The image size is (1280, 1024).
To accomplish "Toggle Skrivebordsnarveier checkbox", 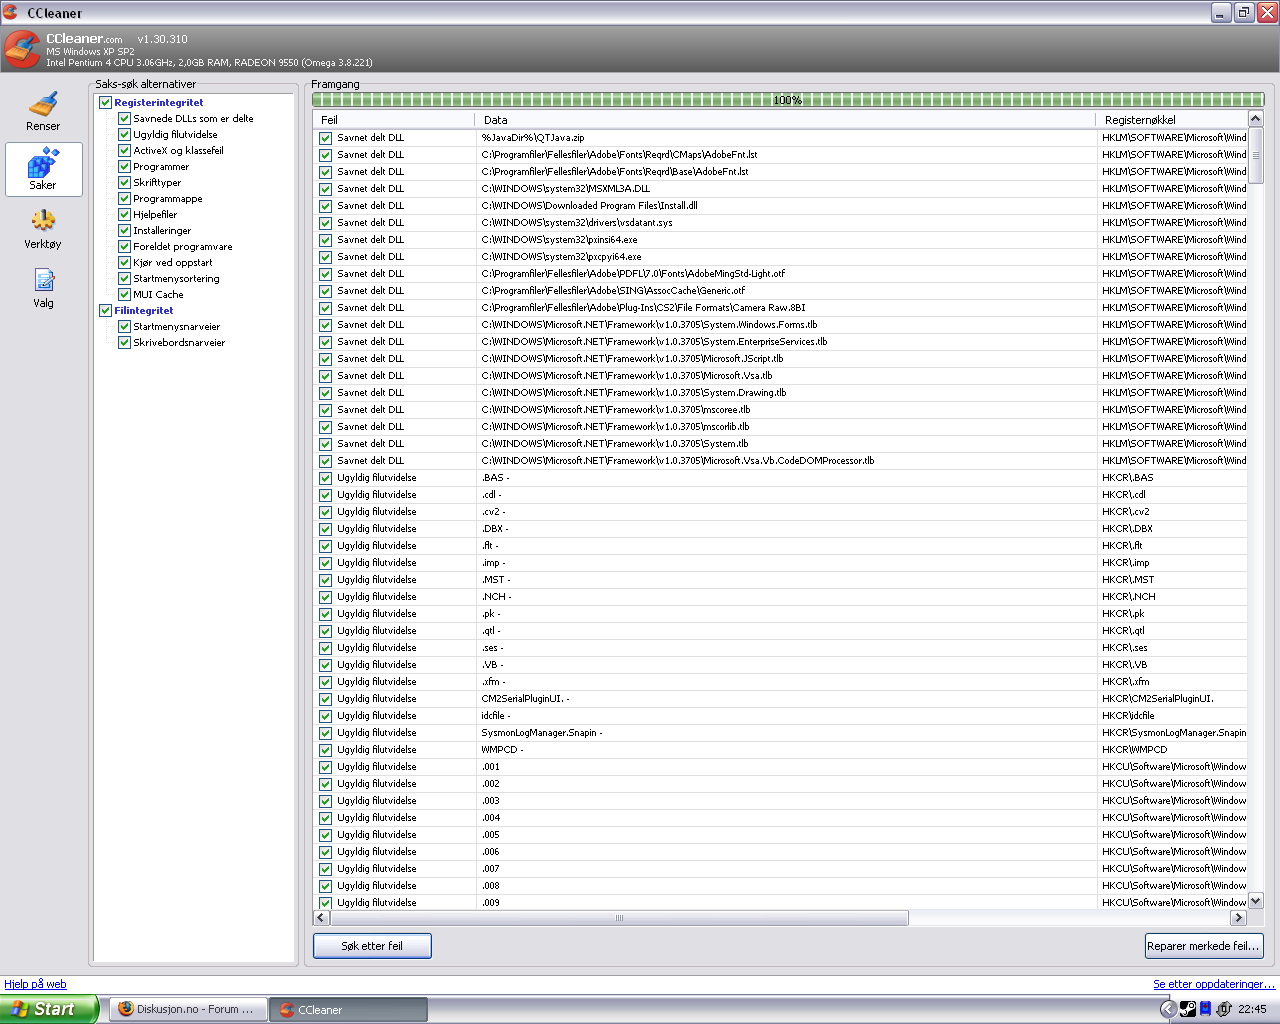I will 124,342.
